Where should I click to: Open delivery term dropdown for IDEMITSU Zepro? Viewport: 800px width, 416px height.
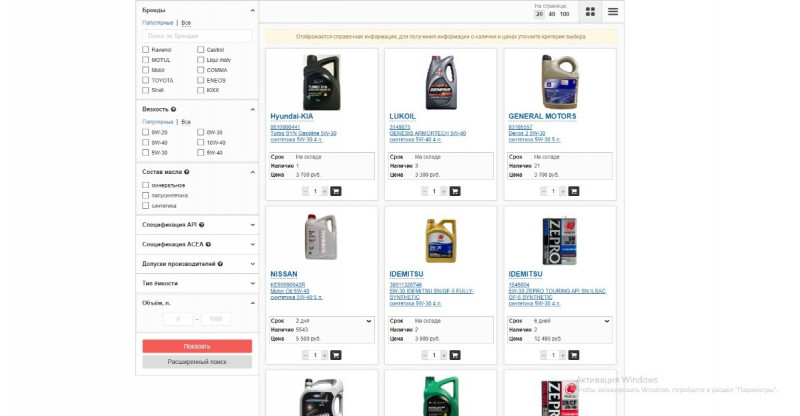click(x=607, y=321)
